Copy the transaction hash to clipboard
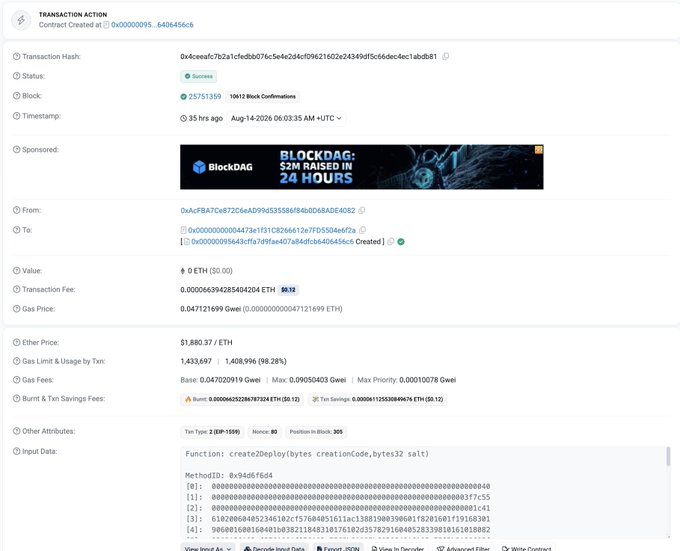 pyautogui.click(x=445, y=56)
